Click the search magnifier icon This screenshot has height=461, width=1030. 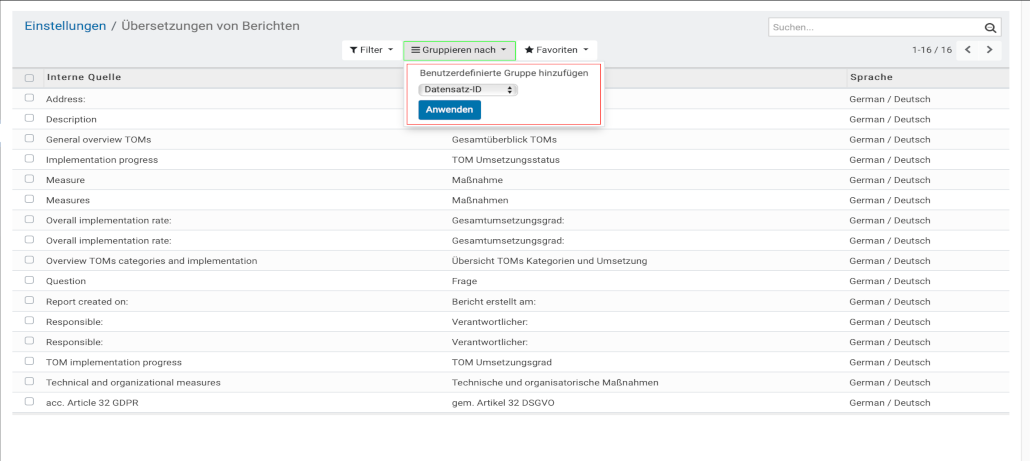pos(991,28)
